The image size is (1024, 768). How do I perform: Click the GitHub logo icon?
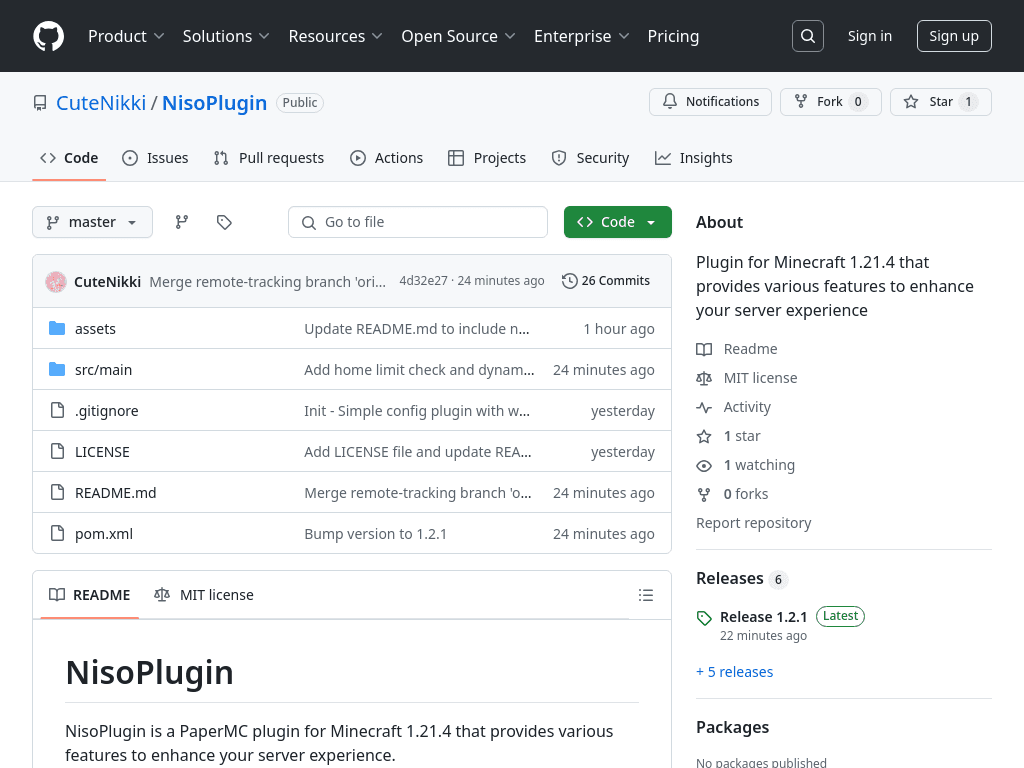pos(48,36)
